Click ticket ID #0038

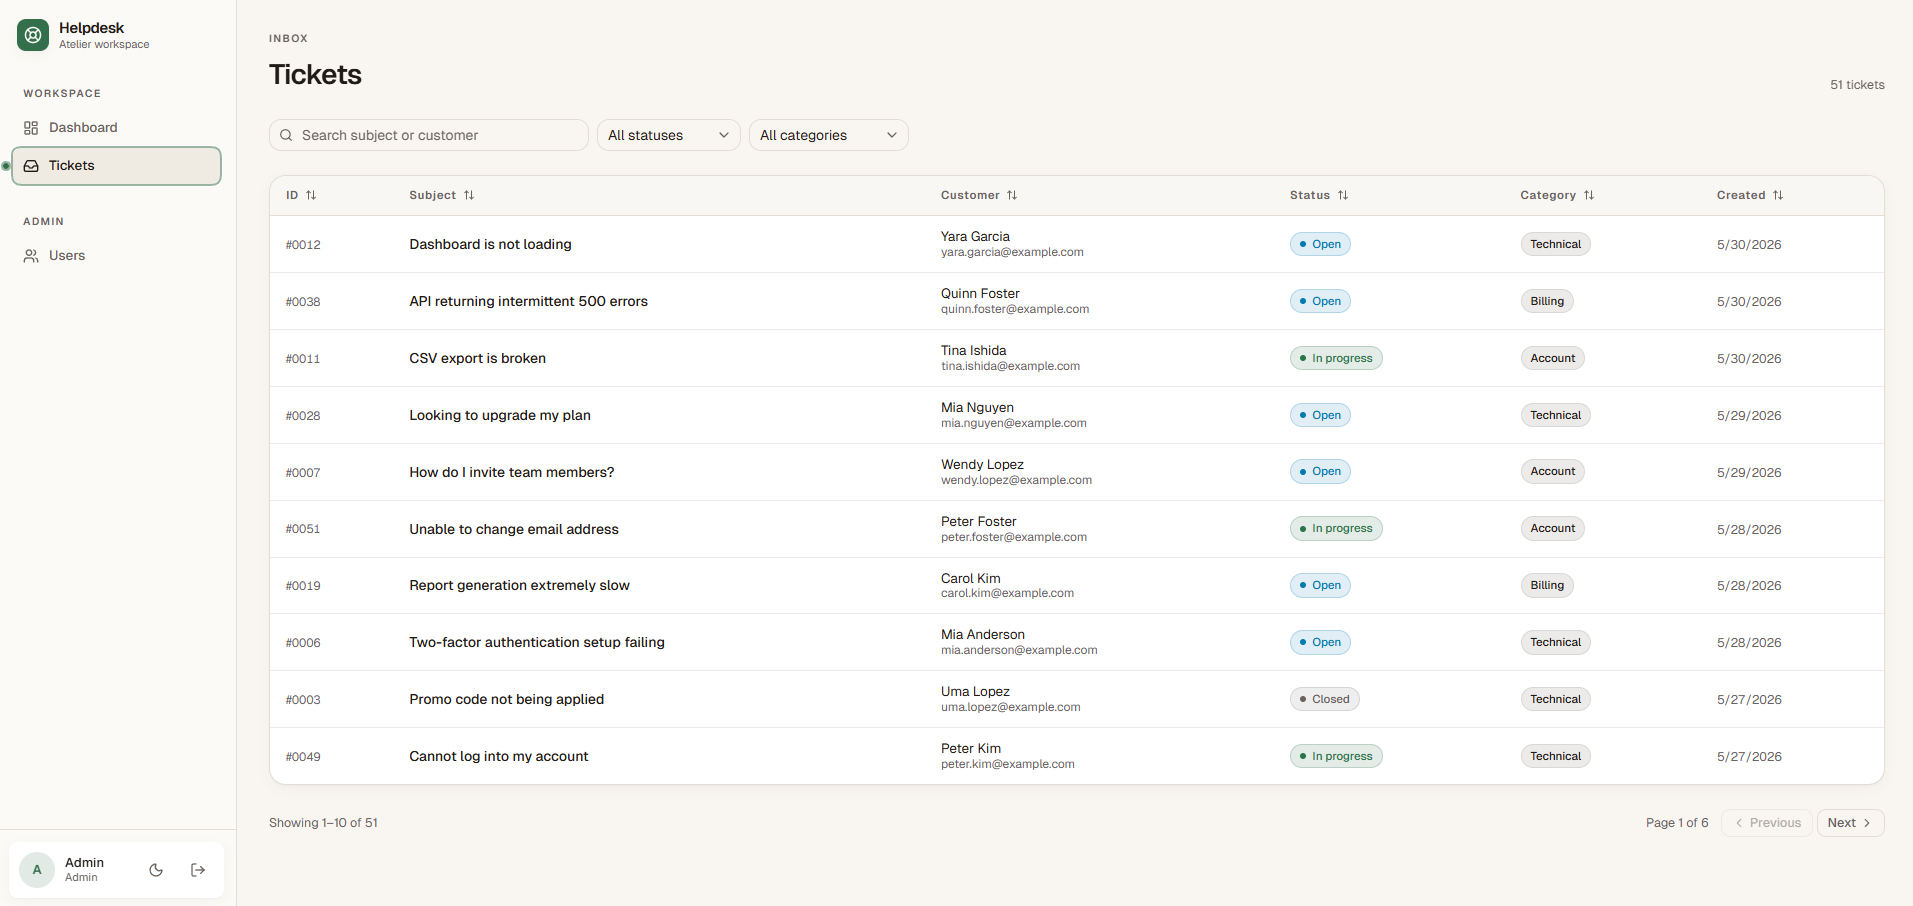click(x=303, y=302)
